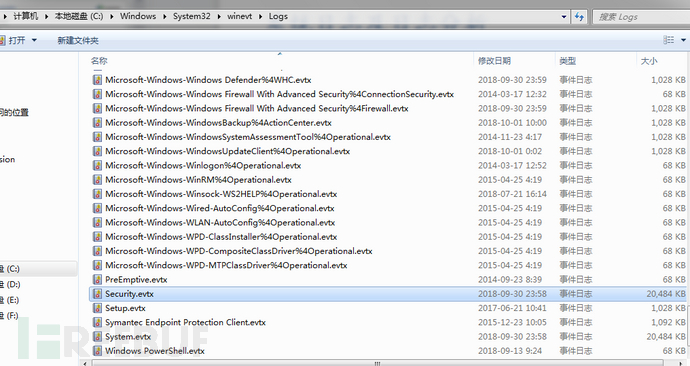Viewport: 690px width, 366px height.
Task: Sort by the 名称 column header
Action: click(x=99, y=61)
